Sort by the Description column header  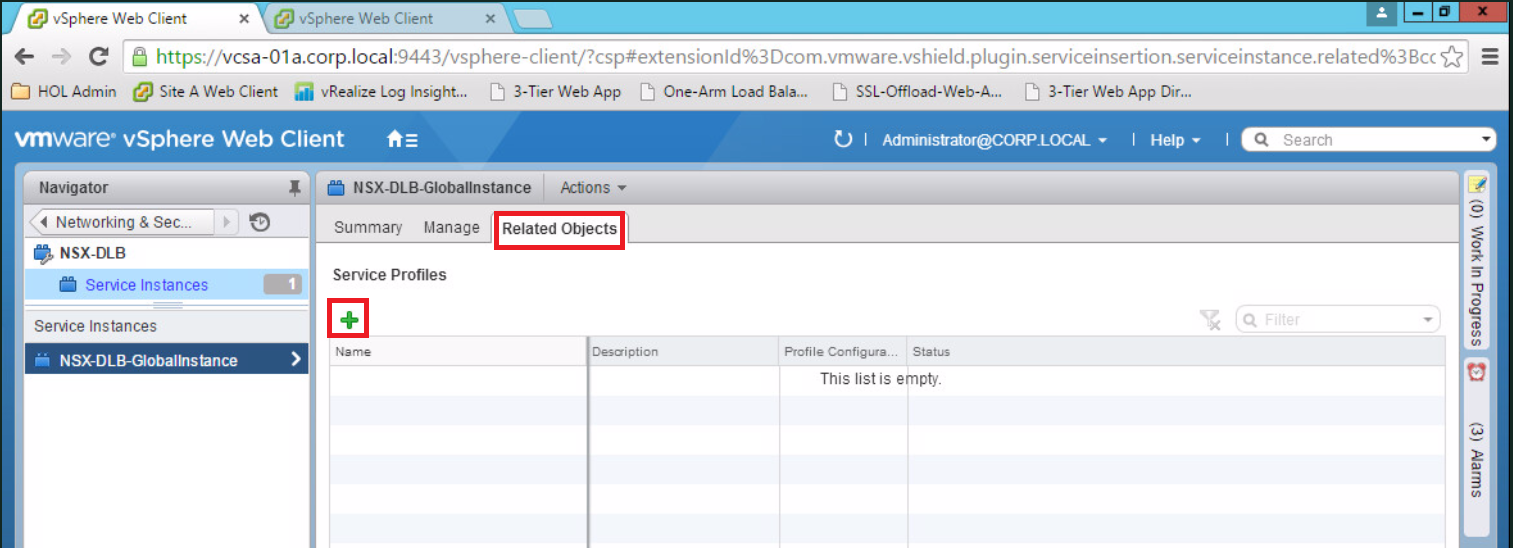[684, 351]
